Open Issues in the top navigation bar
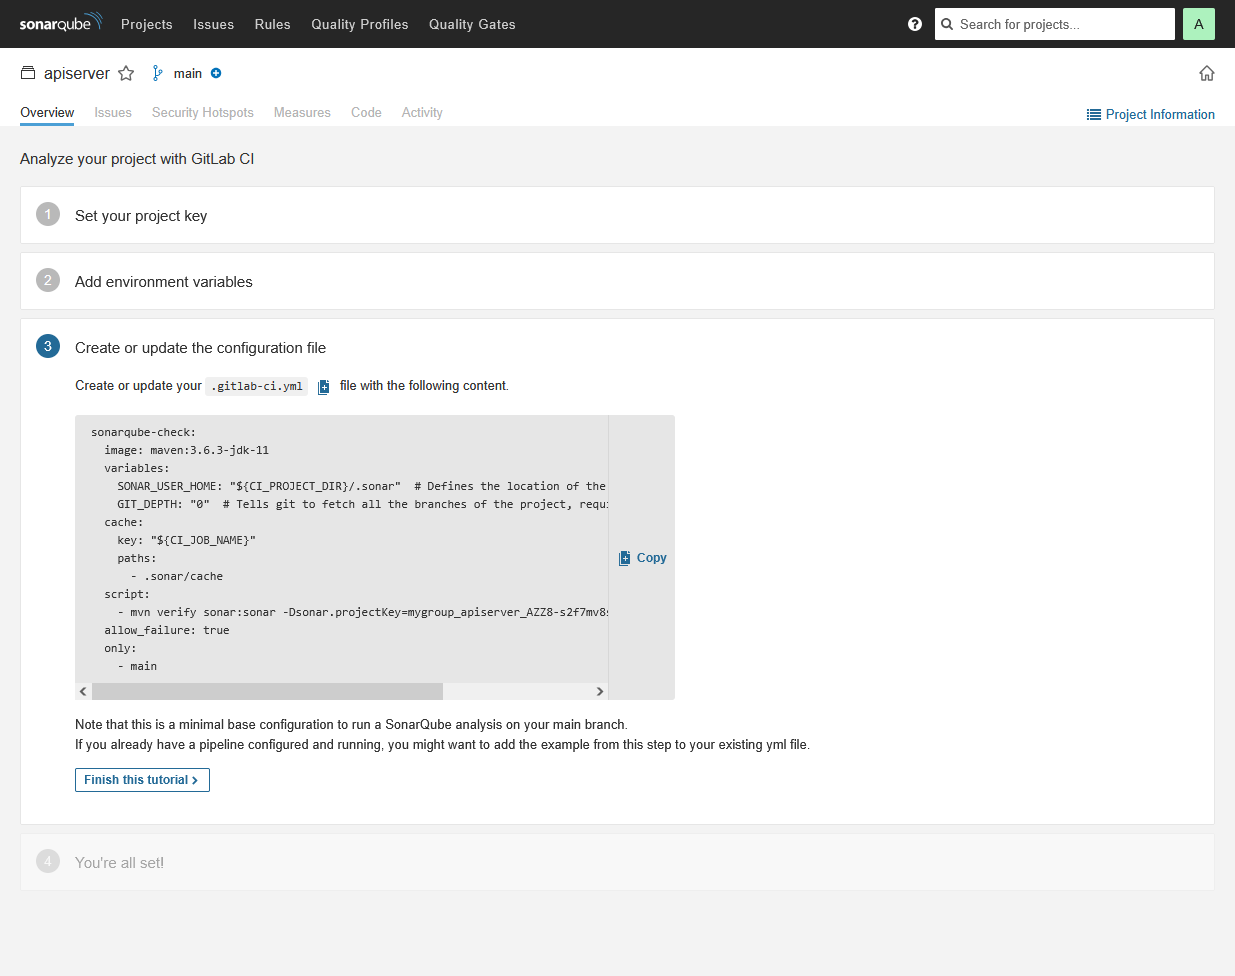Screen dimensions: 1235x976 [x=213, y=24]
